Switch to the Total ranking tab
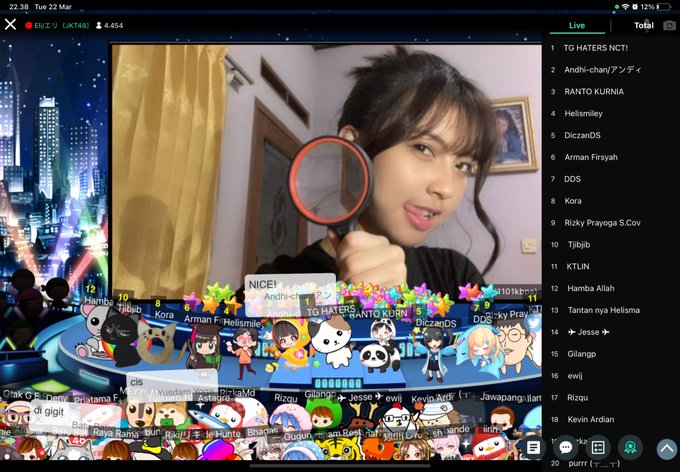The height and width of the screenshot is (472, 680). click(x=644, y=26)
